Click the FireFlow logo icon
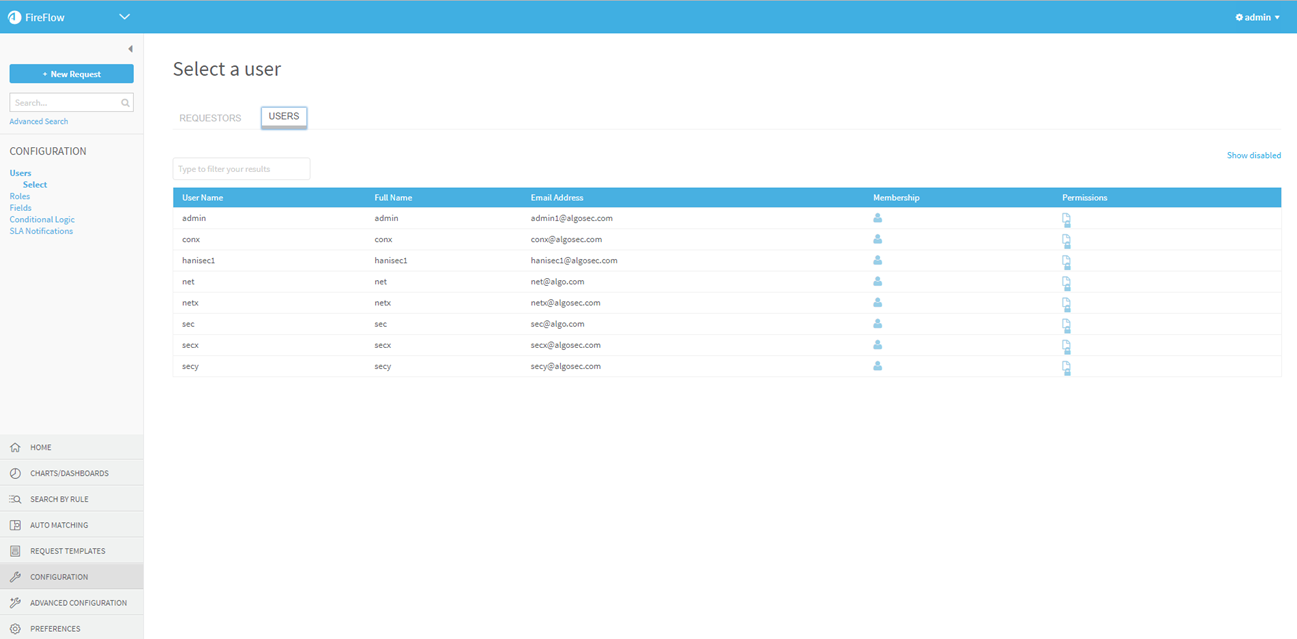The image size is (1297, 639). pyautogui.click(x=14, y=17)
